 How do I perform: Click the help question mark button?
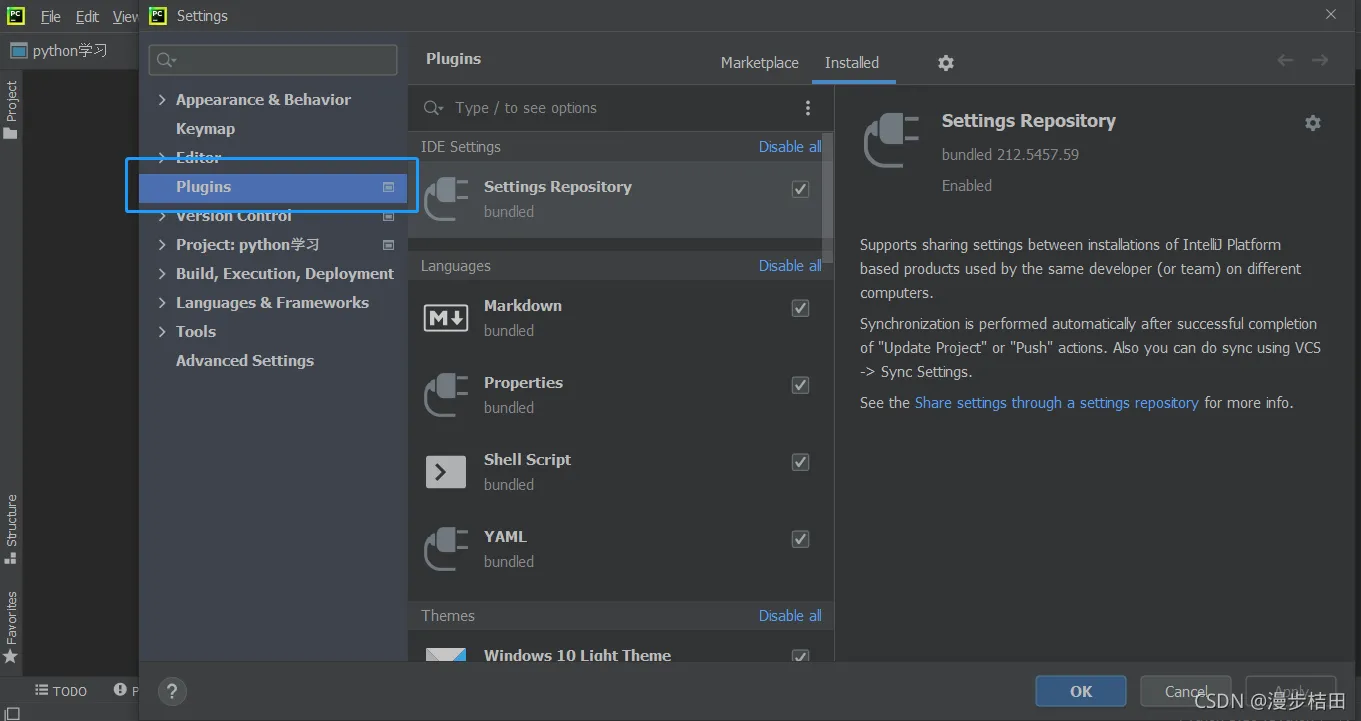pyautogui.click(x=172, y=691)
